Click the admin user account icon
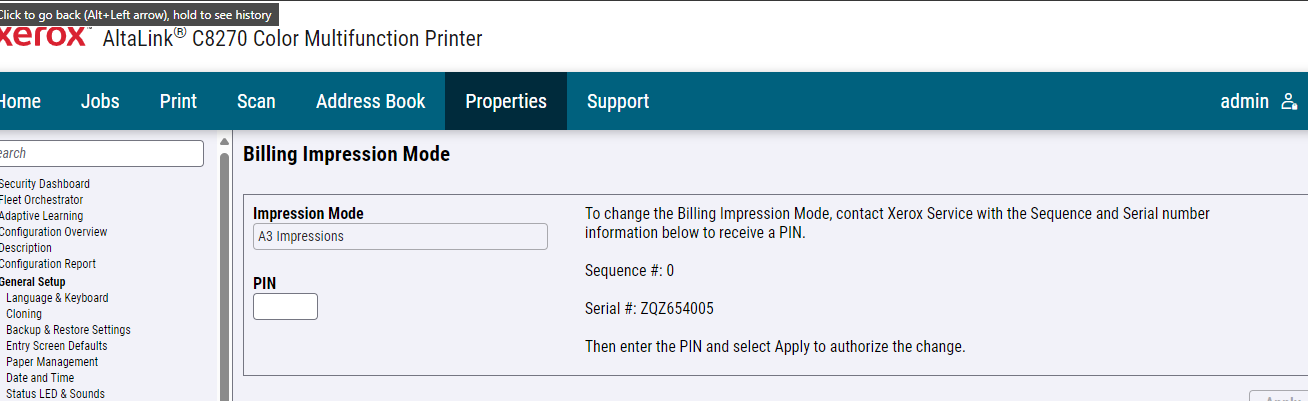 [x=1289, y=101]
